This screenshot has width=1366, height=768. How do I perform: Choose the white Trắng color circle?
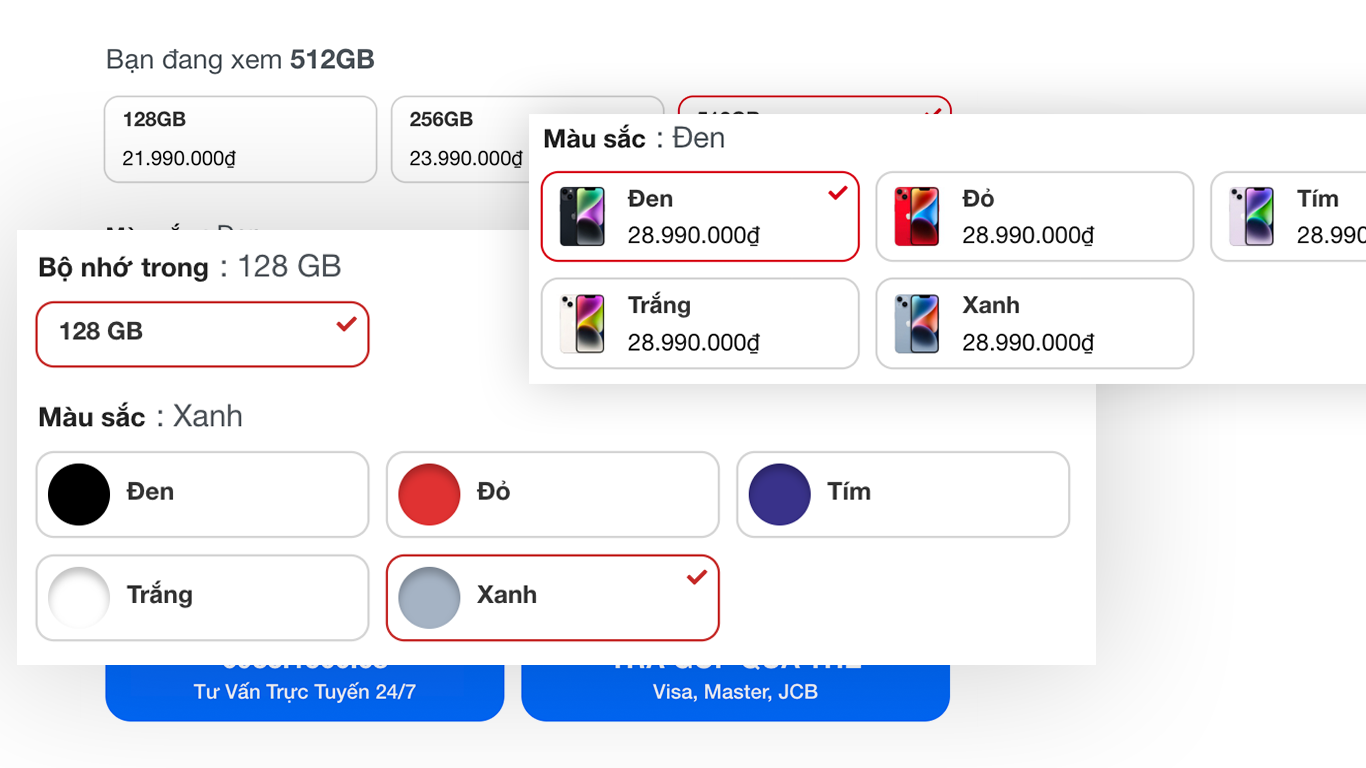79,597
